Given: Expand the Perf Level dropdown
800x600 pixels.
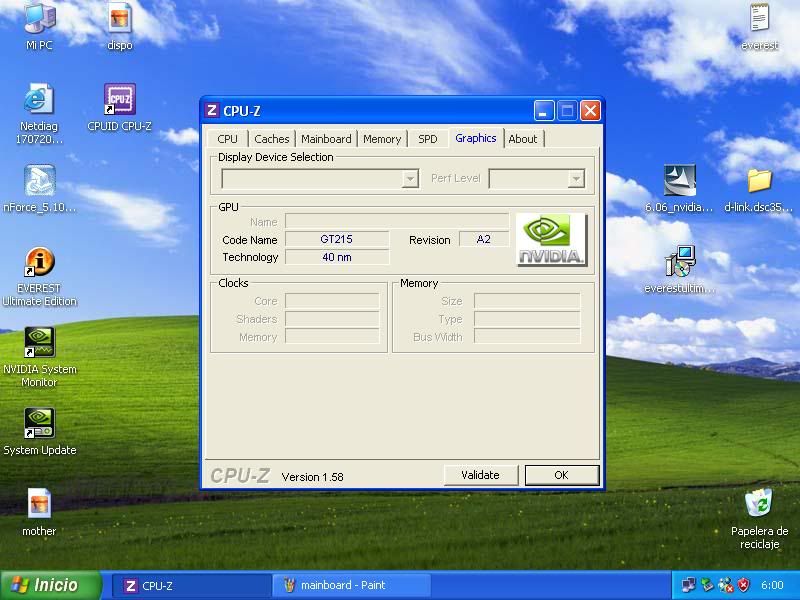Looking at the screenshot, I should (x=576, y=179).
